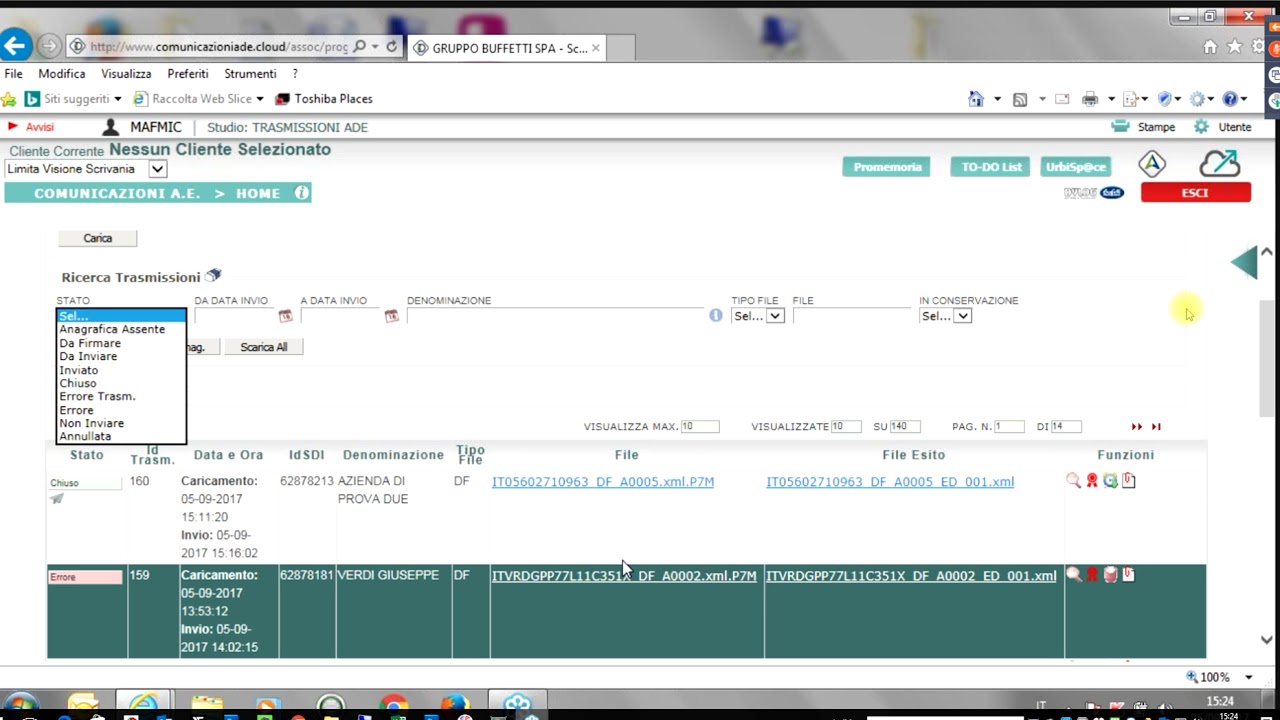Click the command bar Print icon
The height and width of the screenshot is (720, 1280).
point(1090,99)
